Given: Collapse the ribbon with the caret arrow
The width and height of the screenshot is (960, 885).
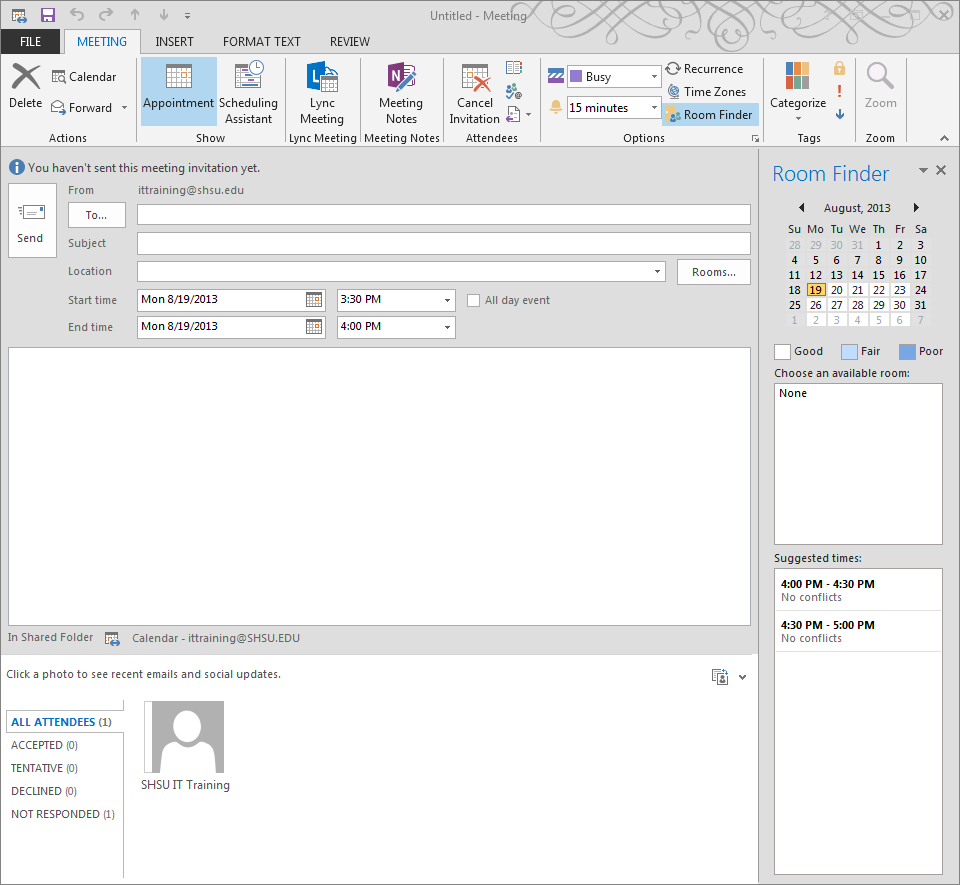Looking at the screenshot, I should click(x=945, y=138).
